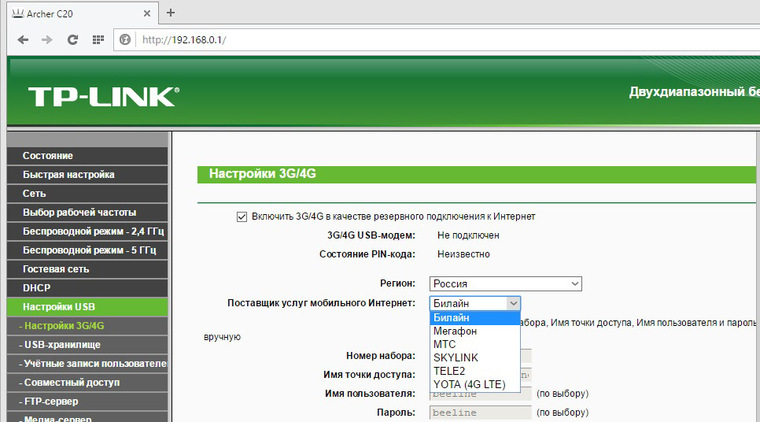760x422 pixels.
Task: Click the Пароль field containing beeline
Action: point(480,413)
